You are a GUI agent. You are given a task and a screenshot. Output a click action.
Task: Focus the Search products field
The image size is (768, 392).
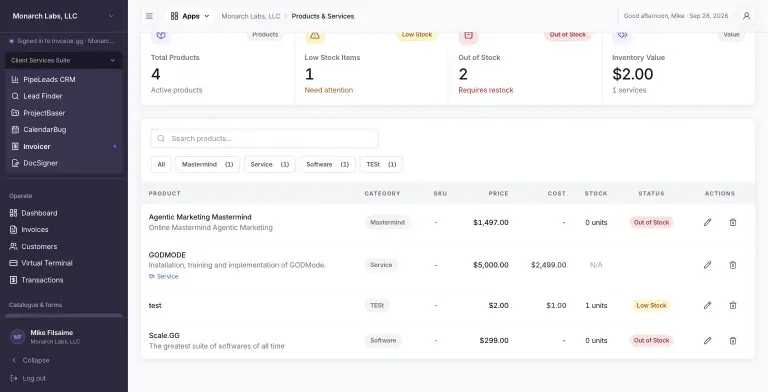pos(264,139)
